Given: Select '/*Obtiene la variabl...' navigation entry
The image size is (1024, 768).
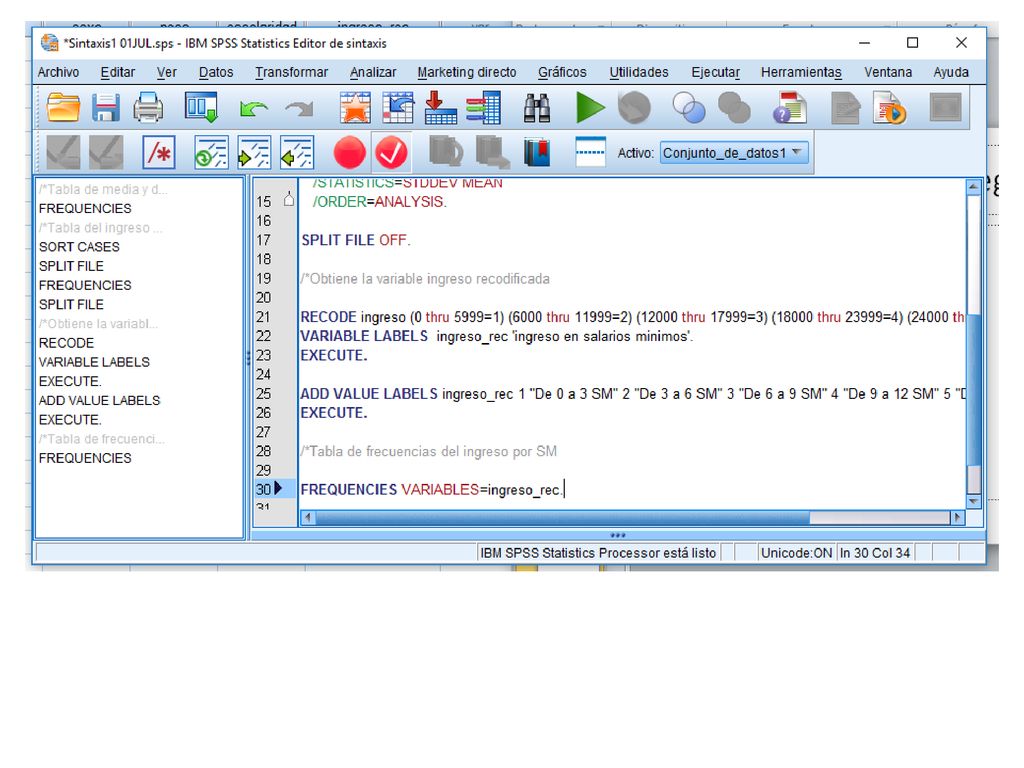Looking at the screenshot, I should click(x=98, y=324).
